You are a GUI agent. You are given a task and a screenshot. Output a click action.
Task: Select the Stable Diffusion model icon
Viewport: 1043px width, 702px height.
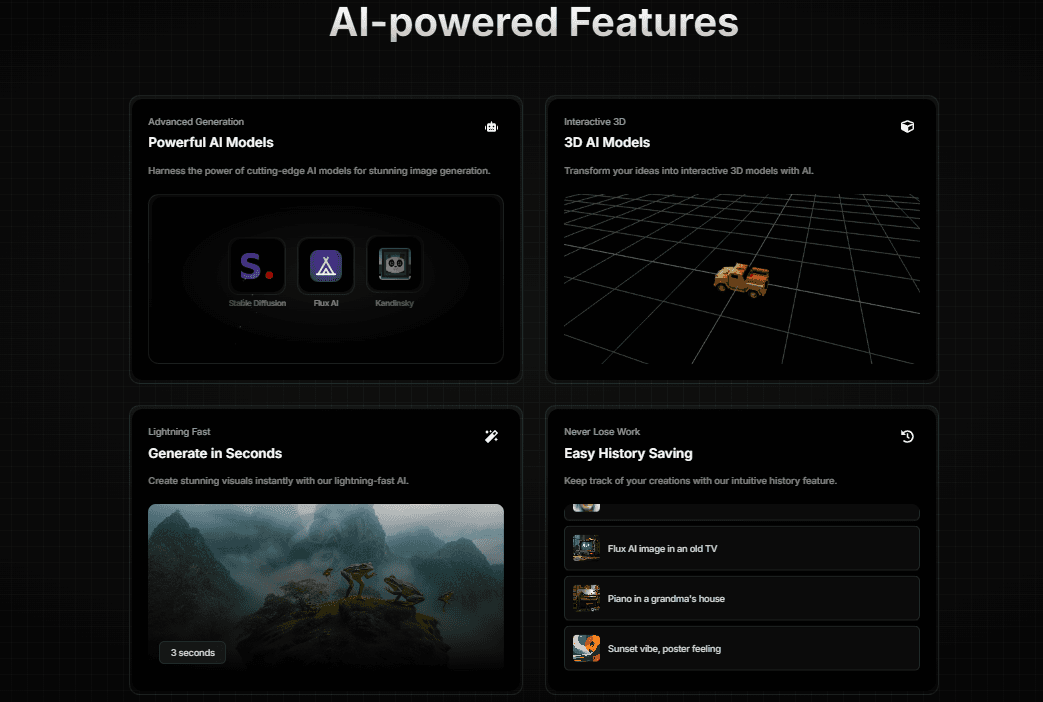click(257, 265)
